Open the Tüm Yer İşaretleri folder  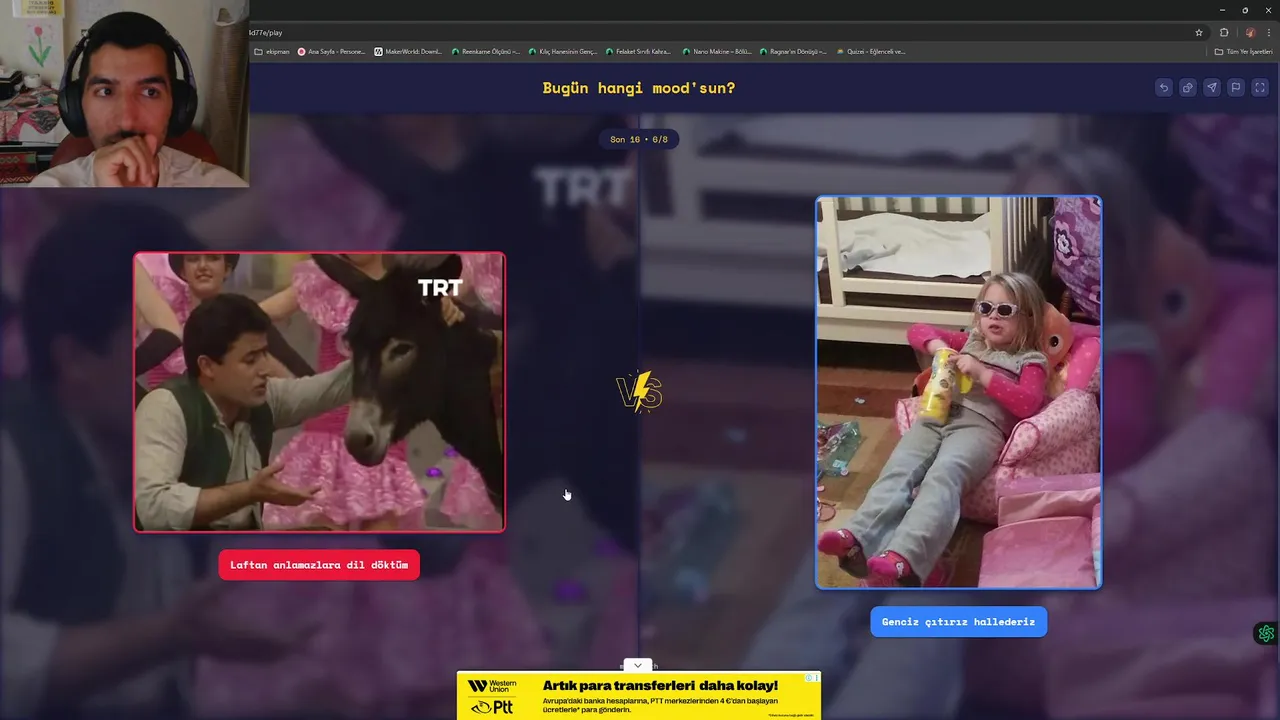(x=1243, y=51)
